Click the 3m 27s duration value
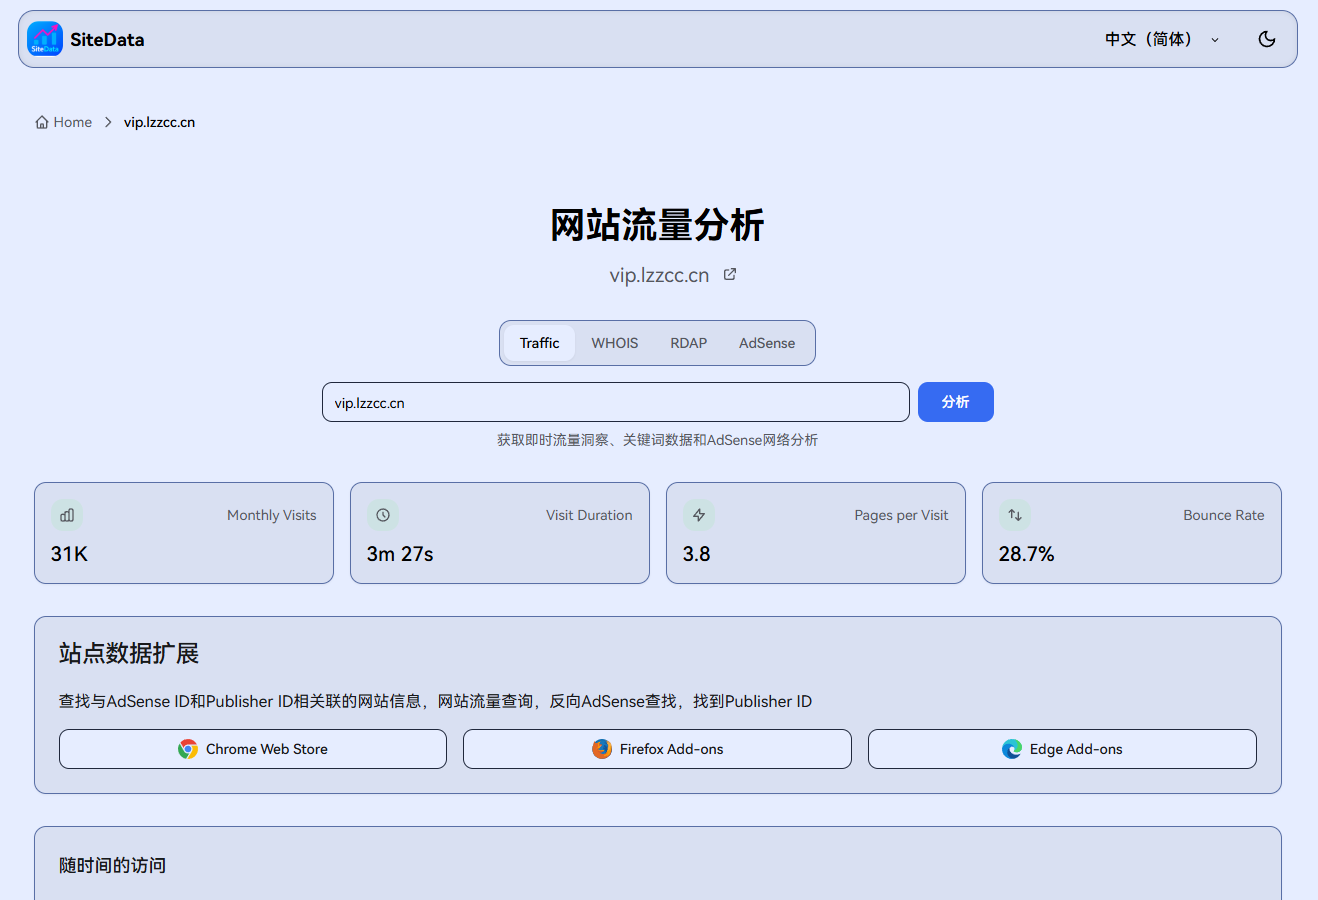 (400, 554)
